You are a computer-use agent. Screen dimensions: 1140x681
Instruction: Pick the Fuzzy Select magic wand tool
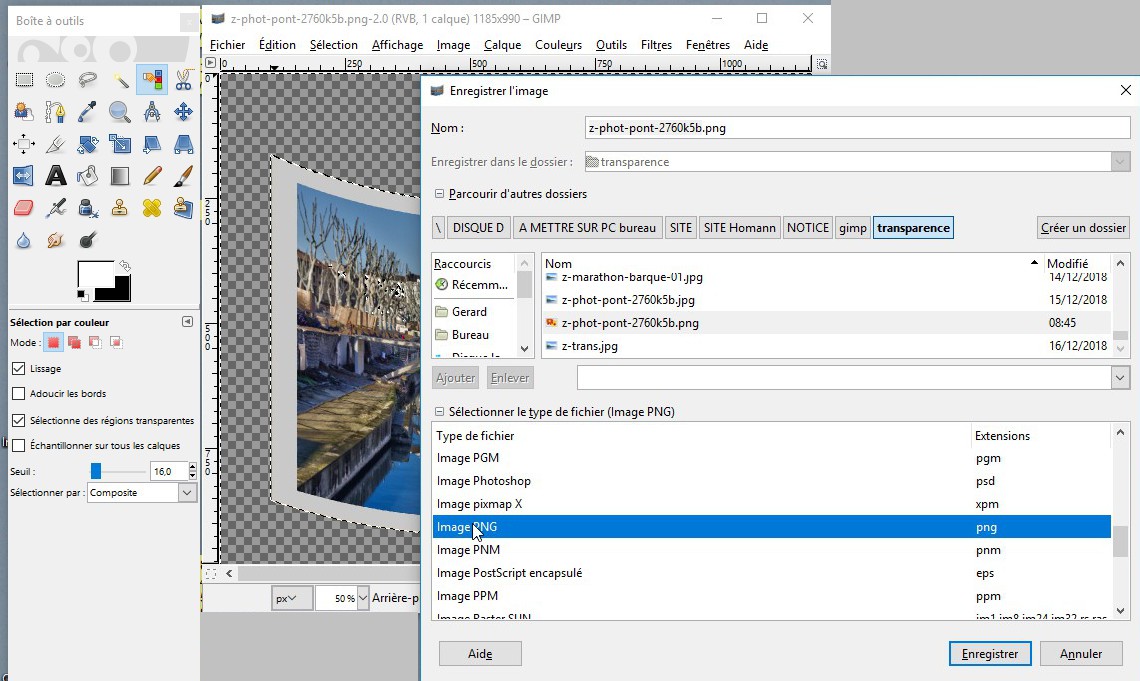coord(119,80)
